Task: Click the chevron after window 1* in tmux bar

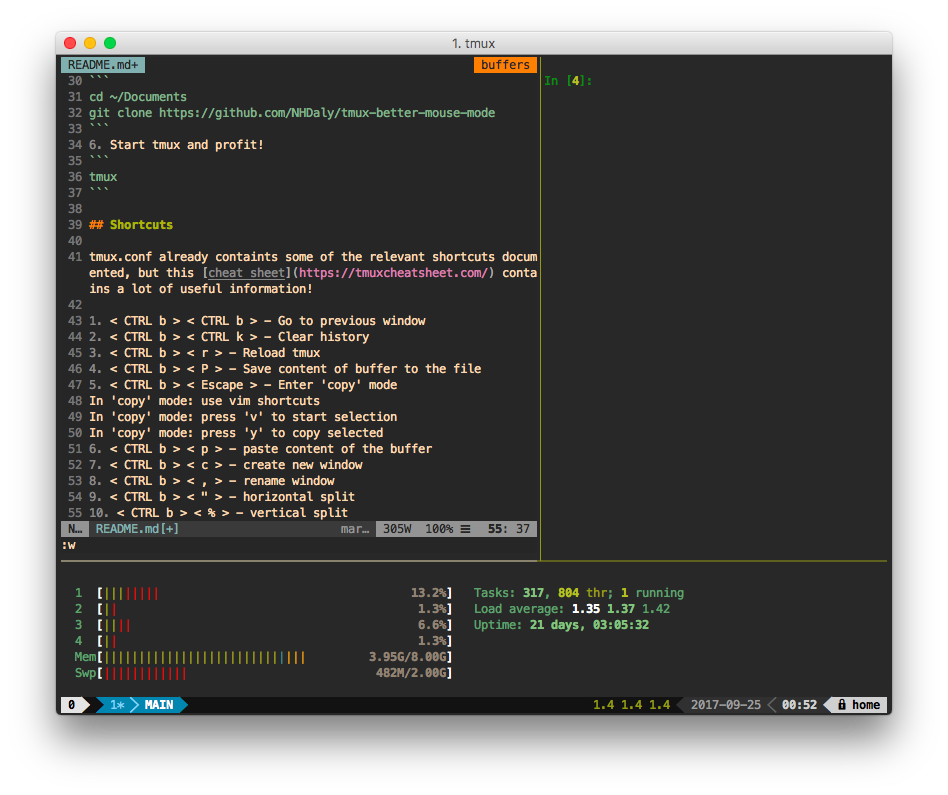Action: tap(135, 704)
